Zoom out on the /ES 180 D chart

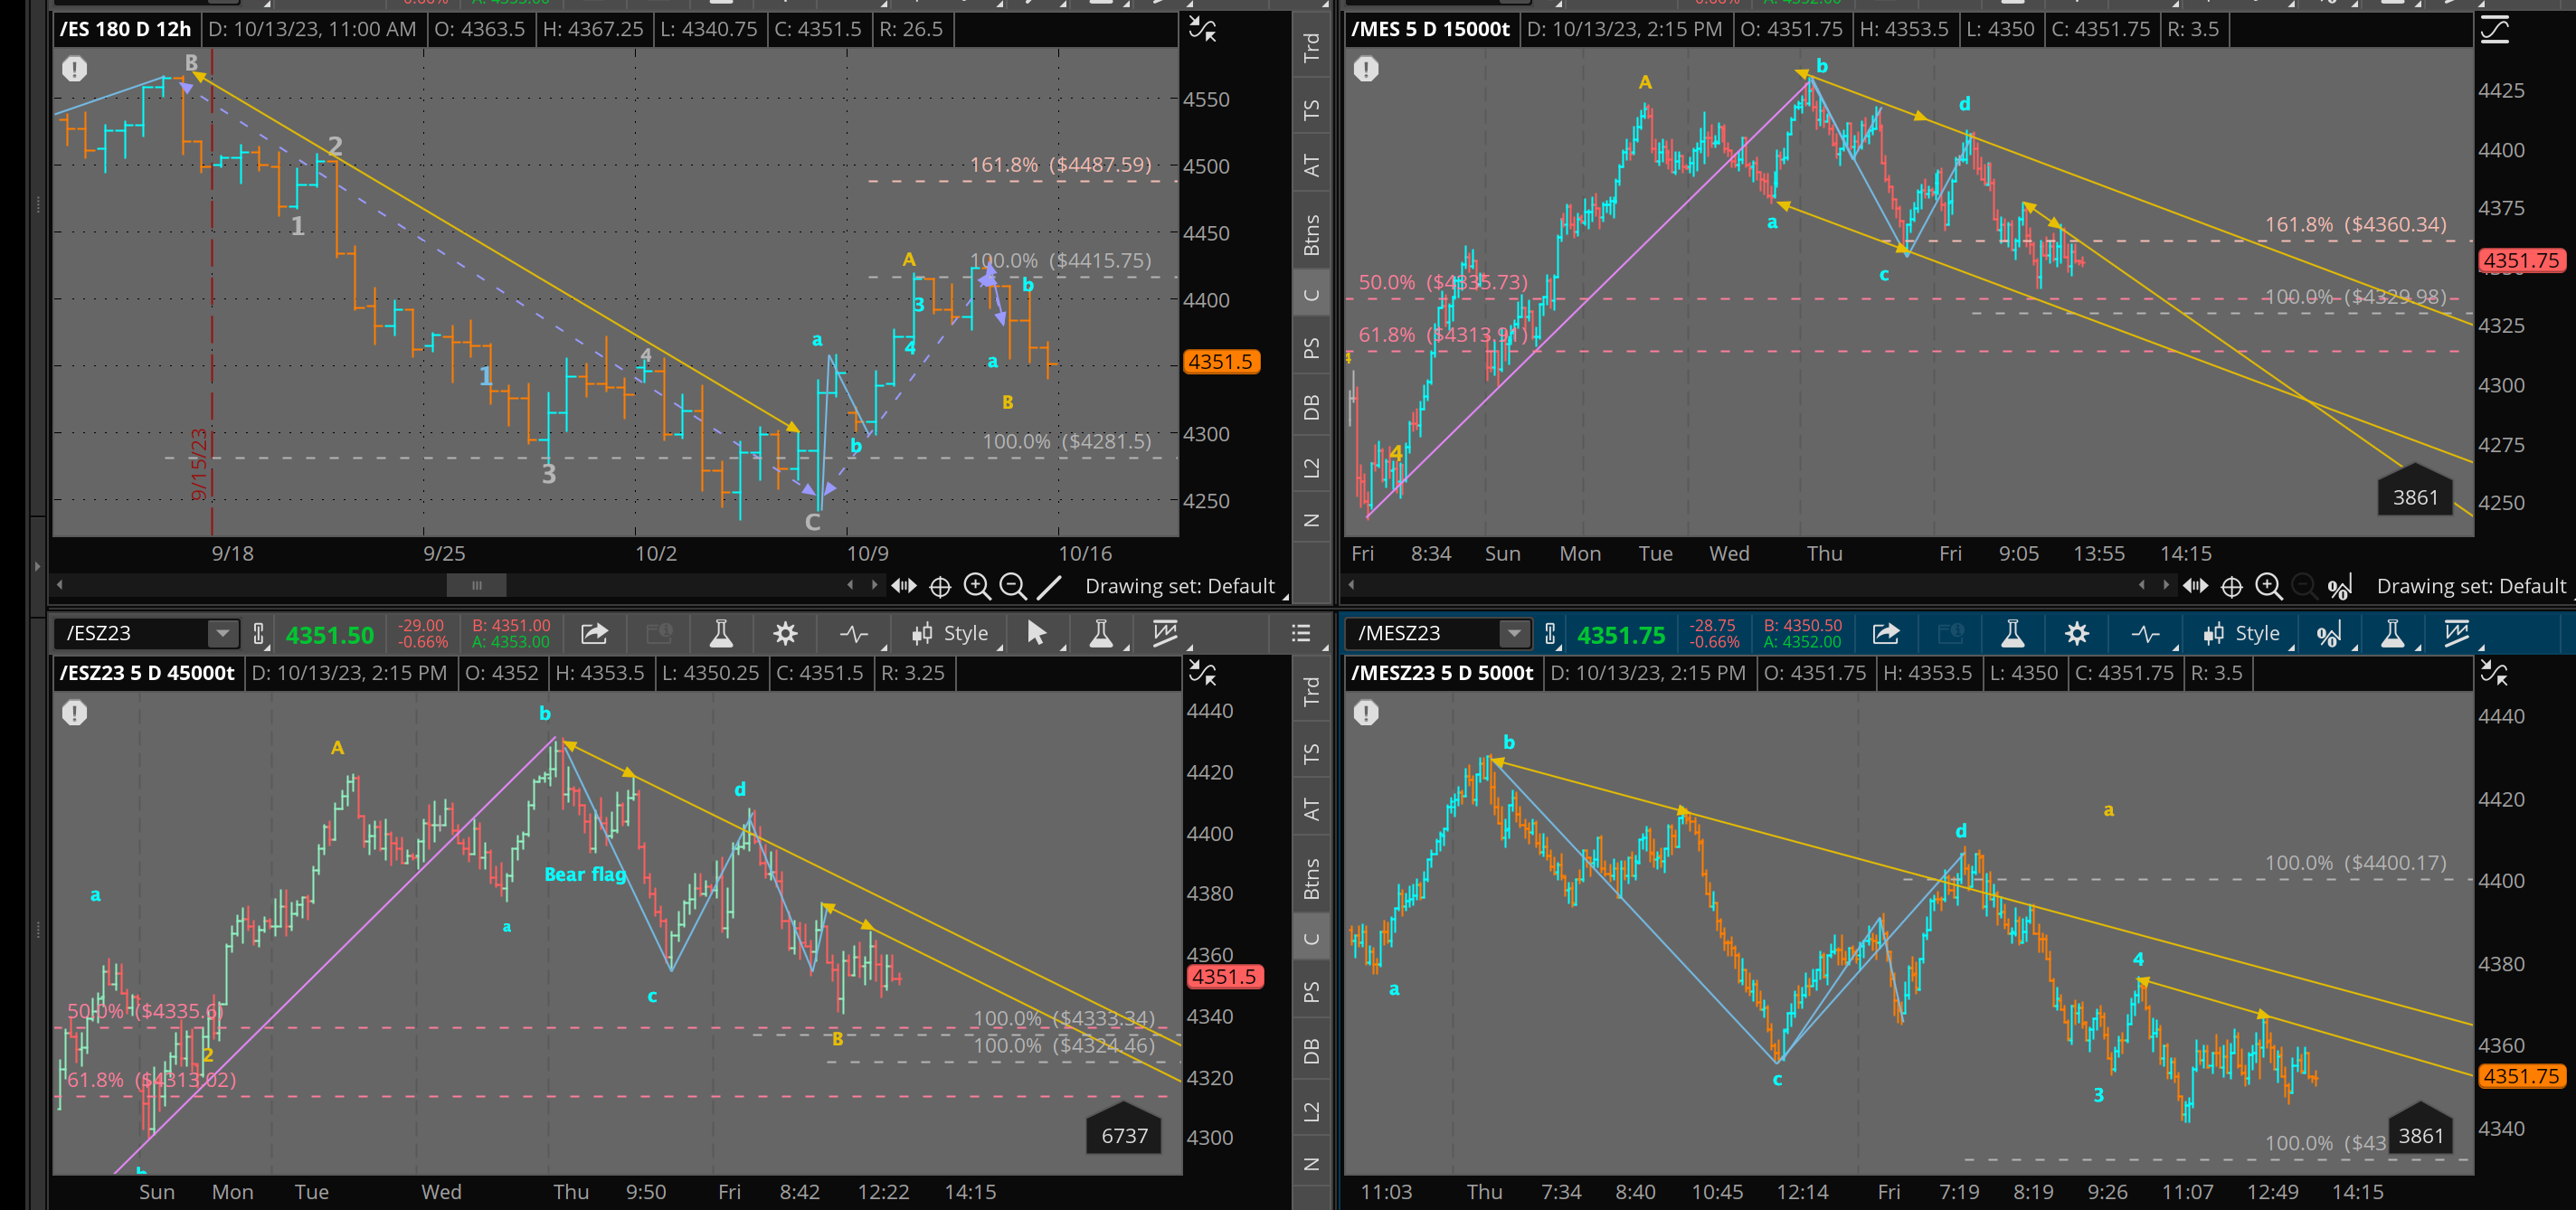pyautogui.click(x=1013, y=586)
